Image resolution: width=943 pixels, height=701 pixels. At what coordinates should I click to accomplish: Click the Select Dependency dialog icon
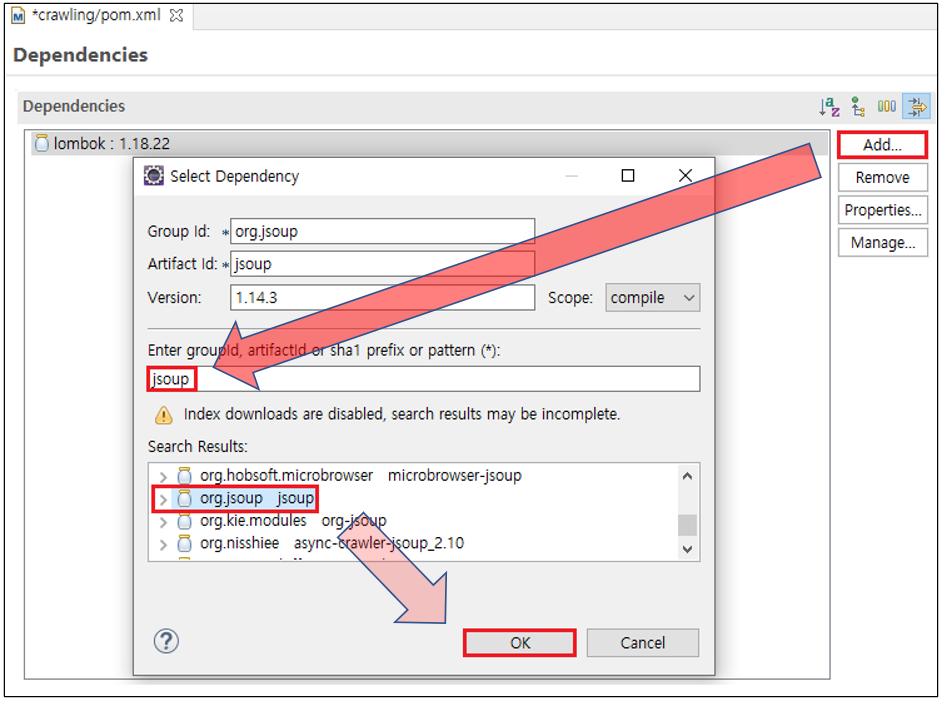(154, 176)
